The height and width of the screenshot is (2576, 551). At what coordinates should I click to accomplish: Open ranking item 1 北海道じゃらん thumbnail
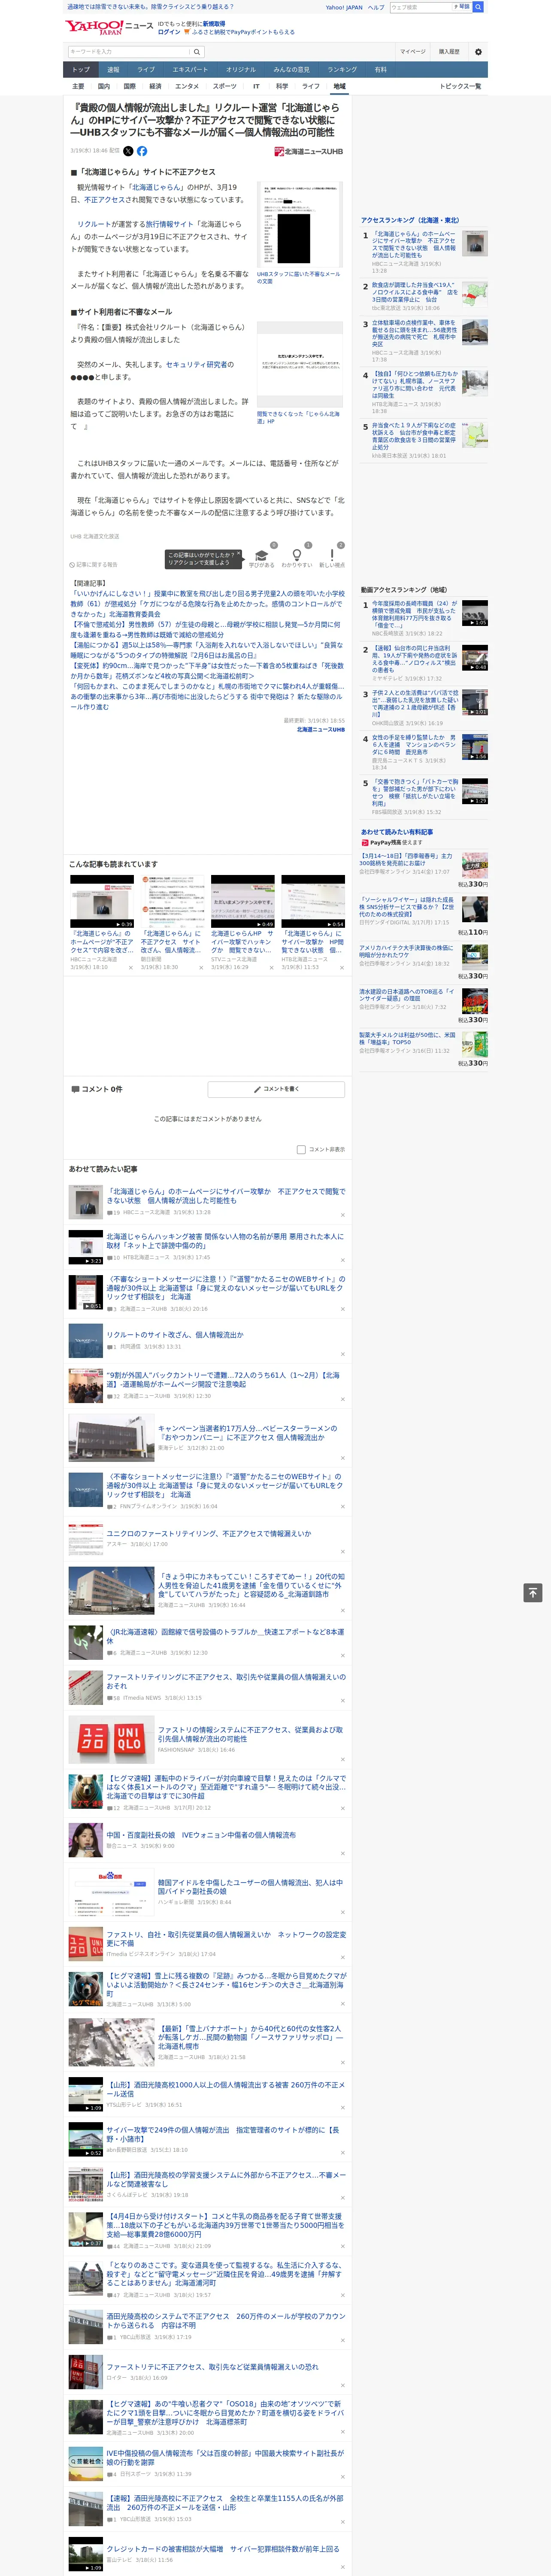tap(475, 243)
